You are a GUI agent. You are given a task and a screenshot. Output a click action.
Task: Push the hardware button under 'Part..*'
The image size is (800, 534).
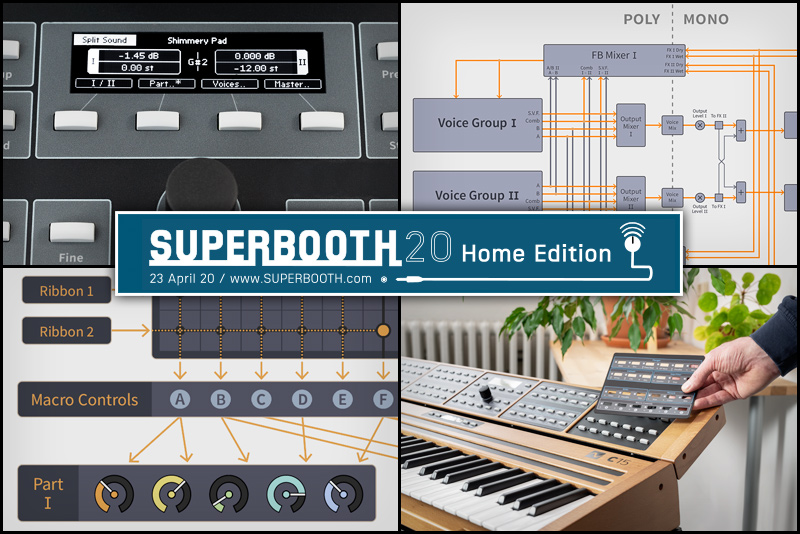(158, 121)
